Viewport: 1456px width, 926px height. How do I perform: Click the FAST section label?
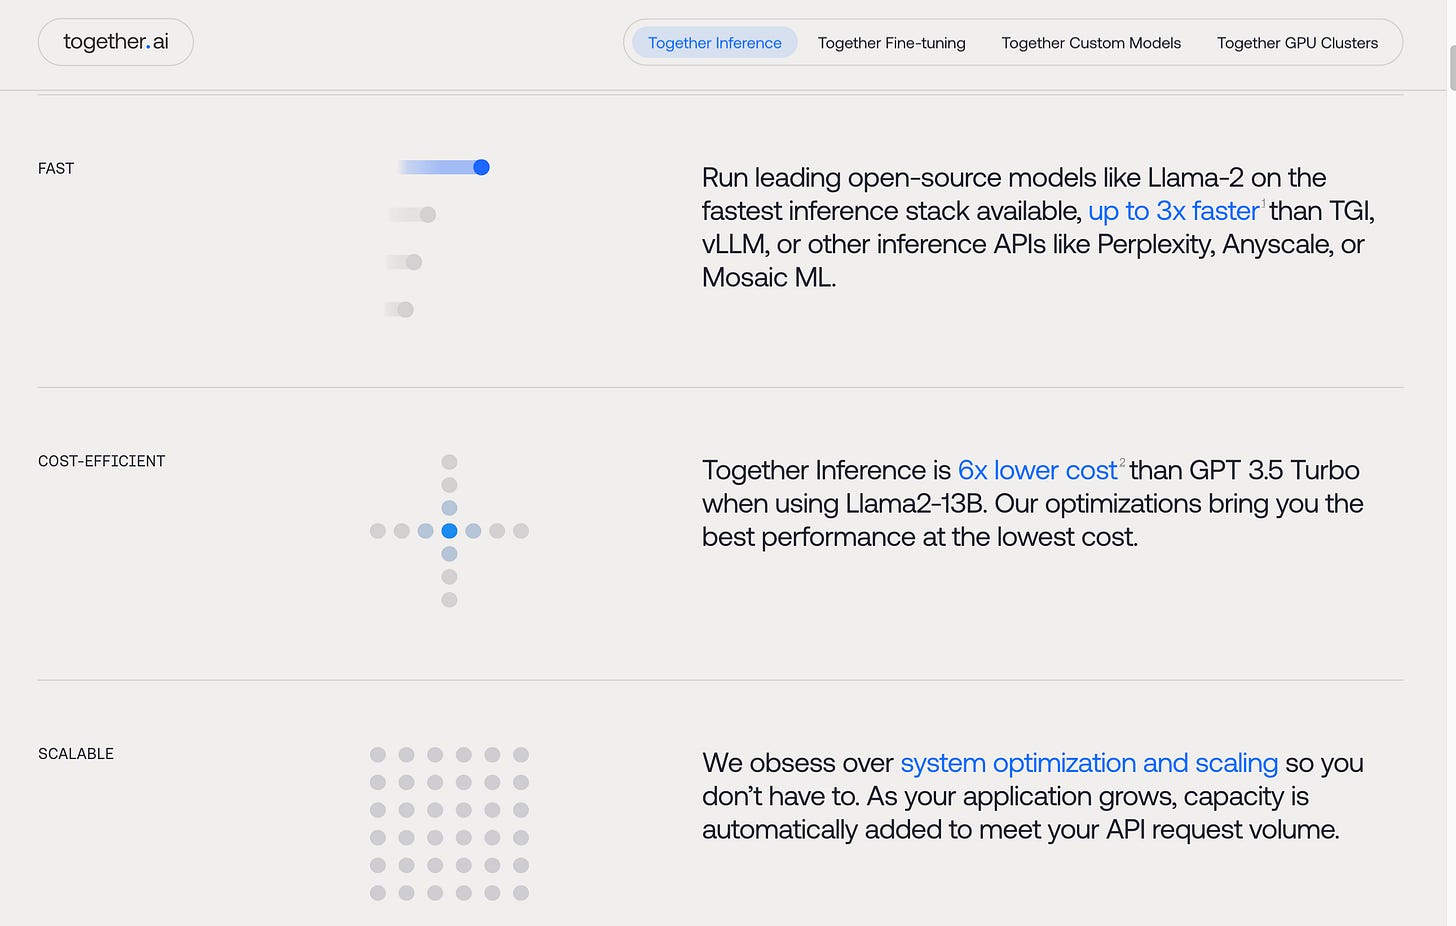tap(56, 169)
